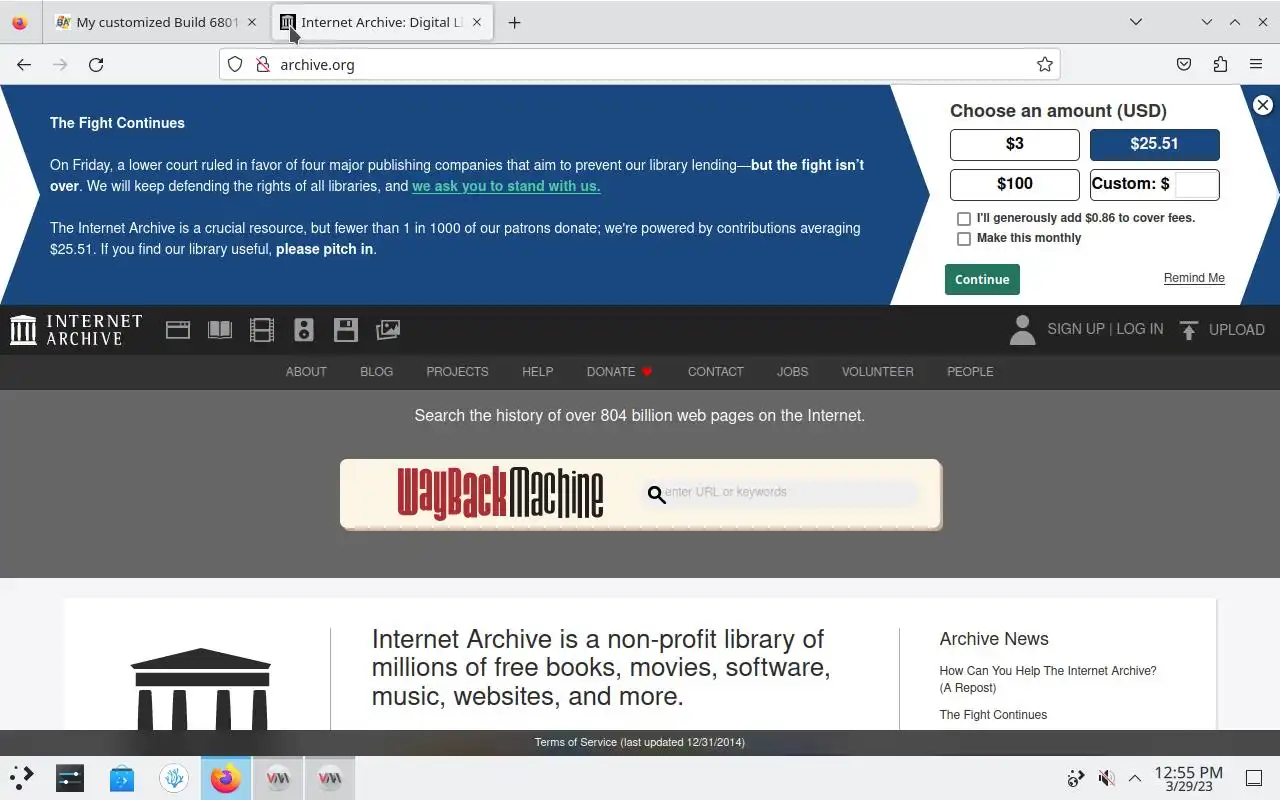Go back to previous page

[x=24, y=64]
